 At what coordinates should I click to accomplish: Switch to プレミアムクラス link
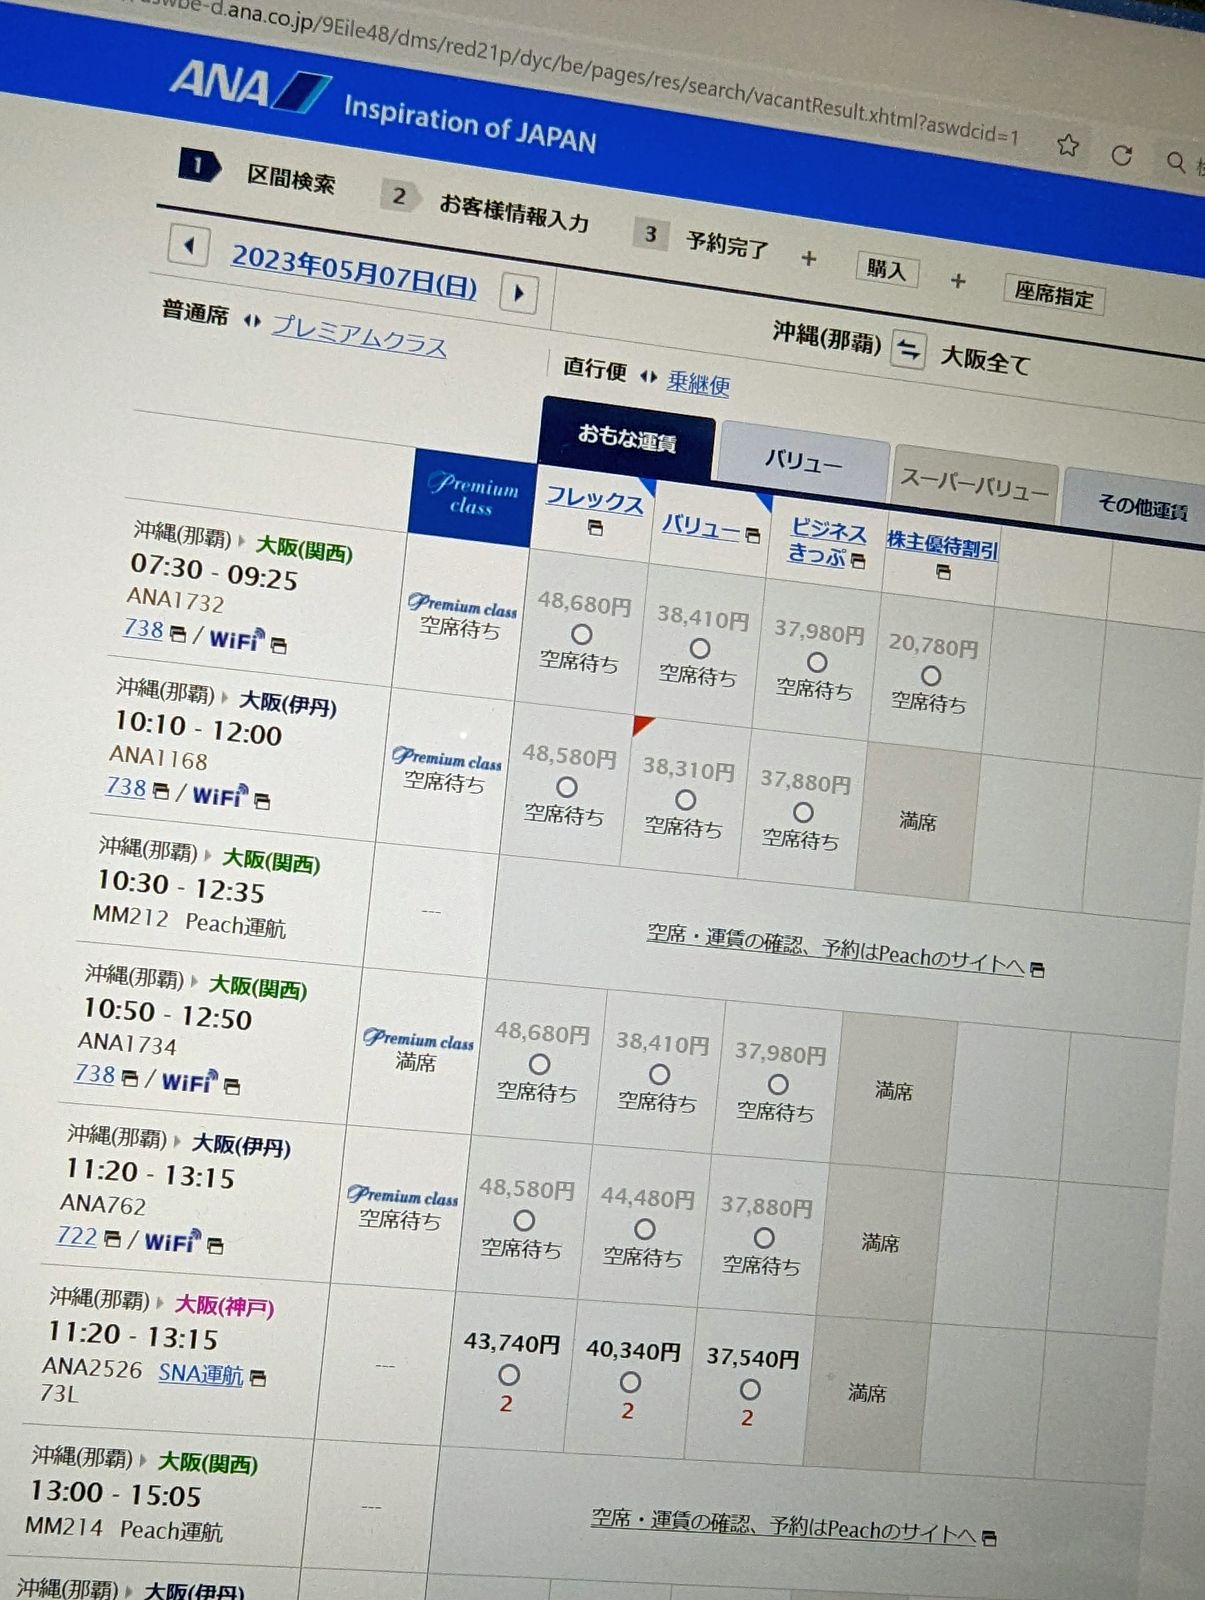(359, 336)
